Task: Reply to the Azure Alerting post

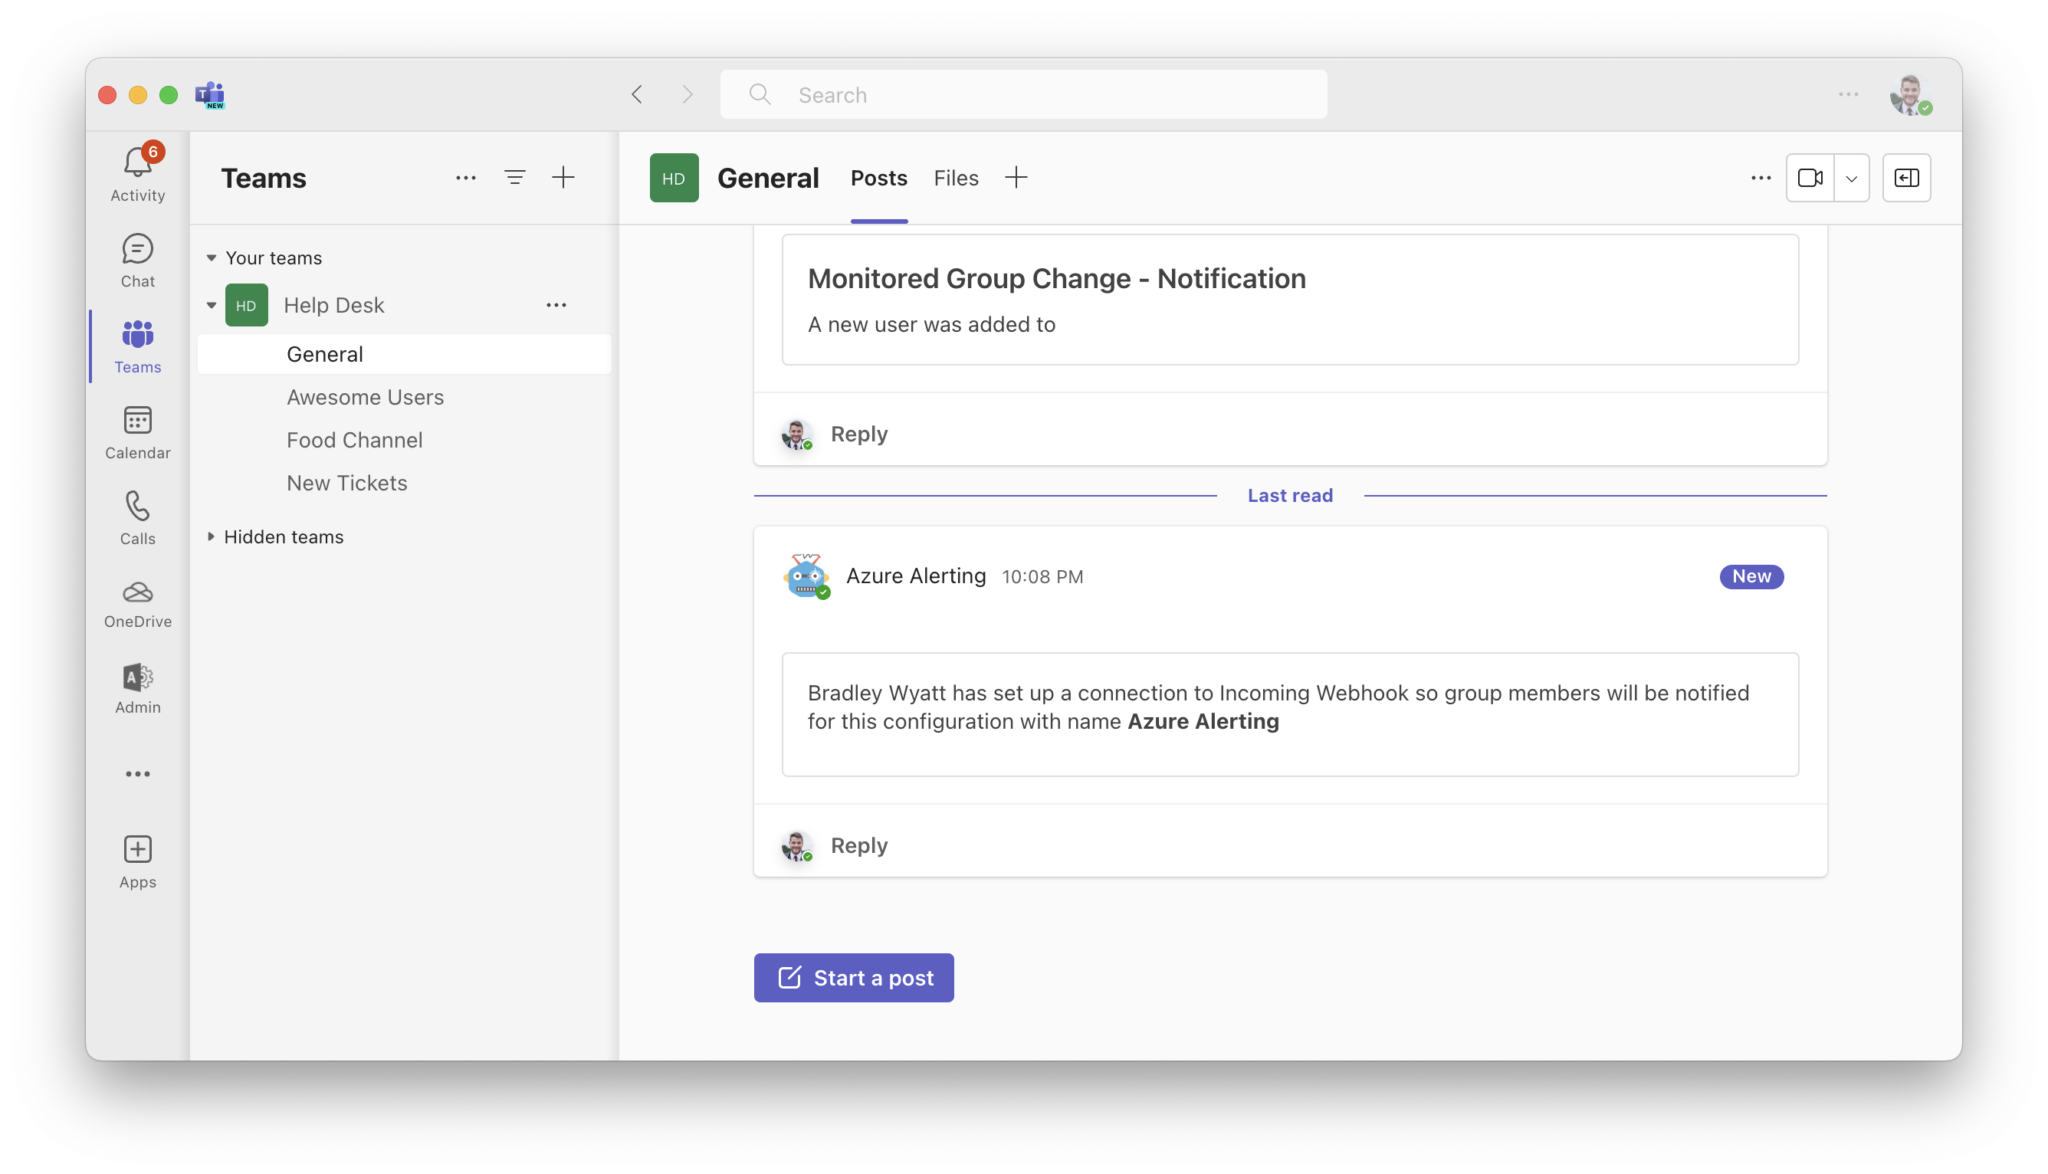Action: (x=859, y=845)
